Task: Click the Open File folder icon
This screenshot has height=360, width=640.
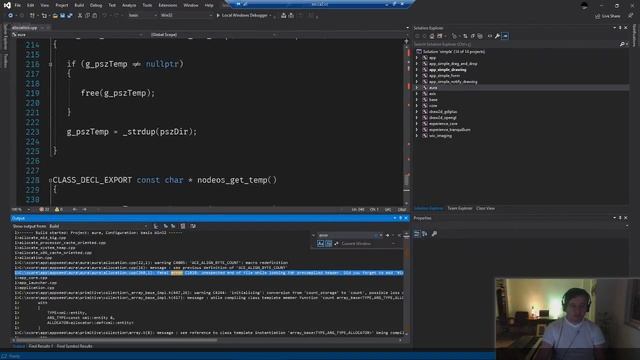Action: (x=55, y=16)
